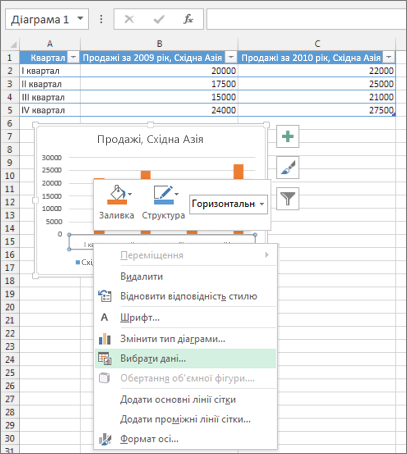
Task: Click the Структура outline pen icon
Action: [x=163, y=195]
